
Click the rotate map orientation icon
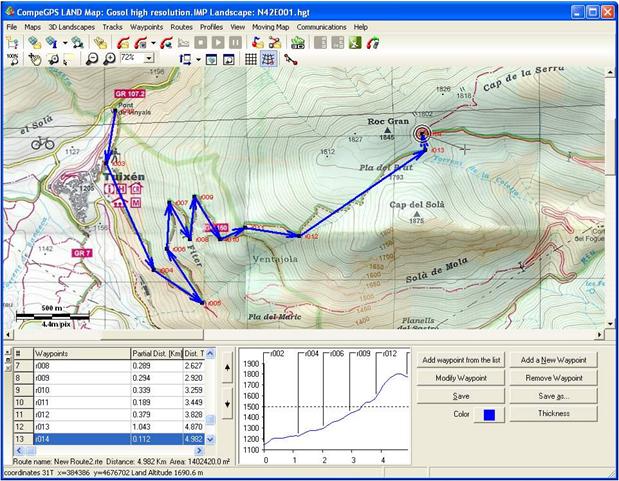185,59
